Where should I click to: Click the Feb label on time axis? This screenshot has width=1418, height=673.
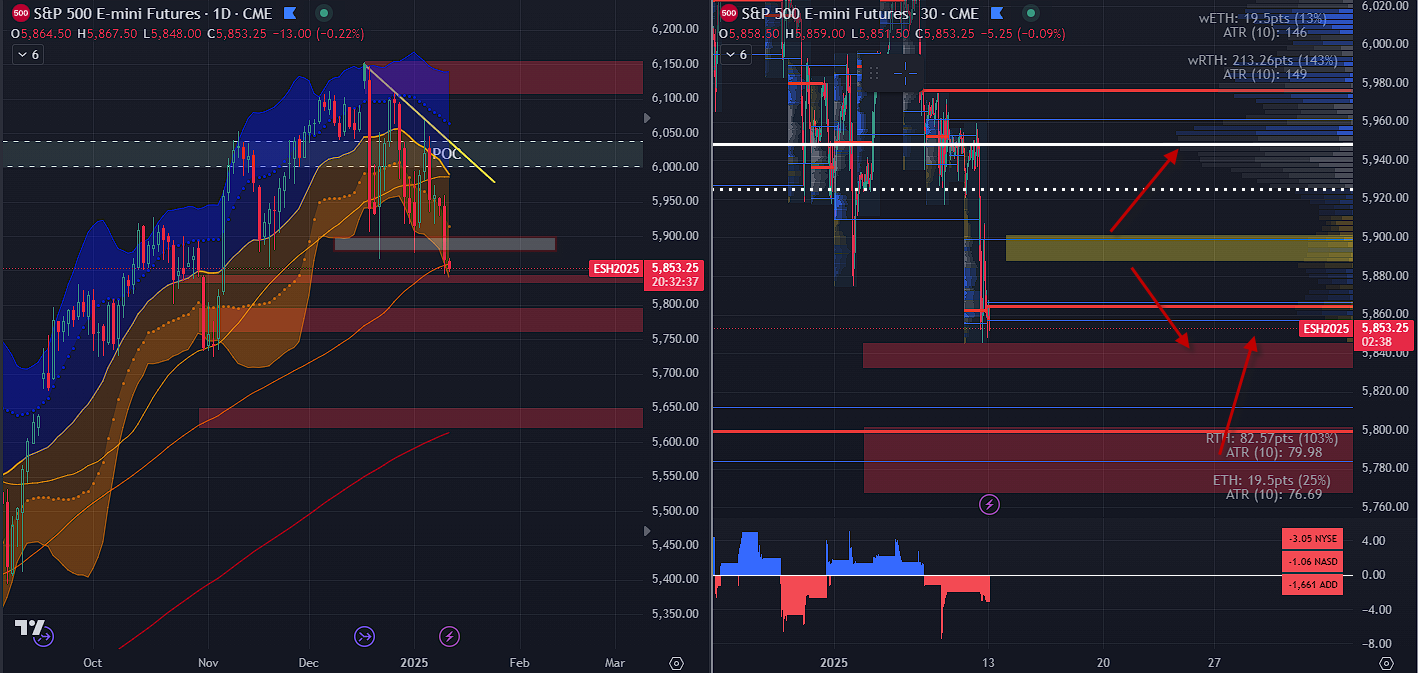point(519,663)
